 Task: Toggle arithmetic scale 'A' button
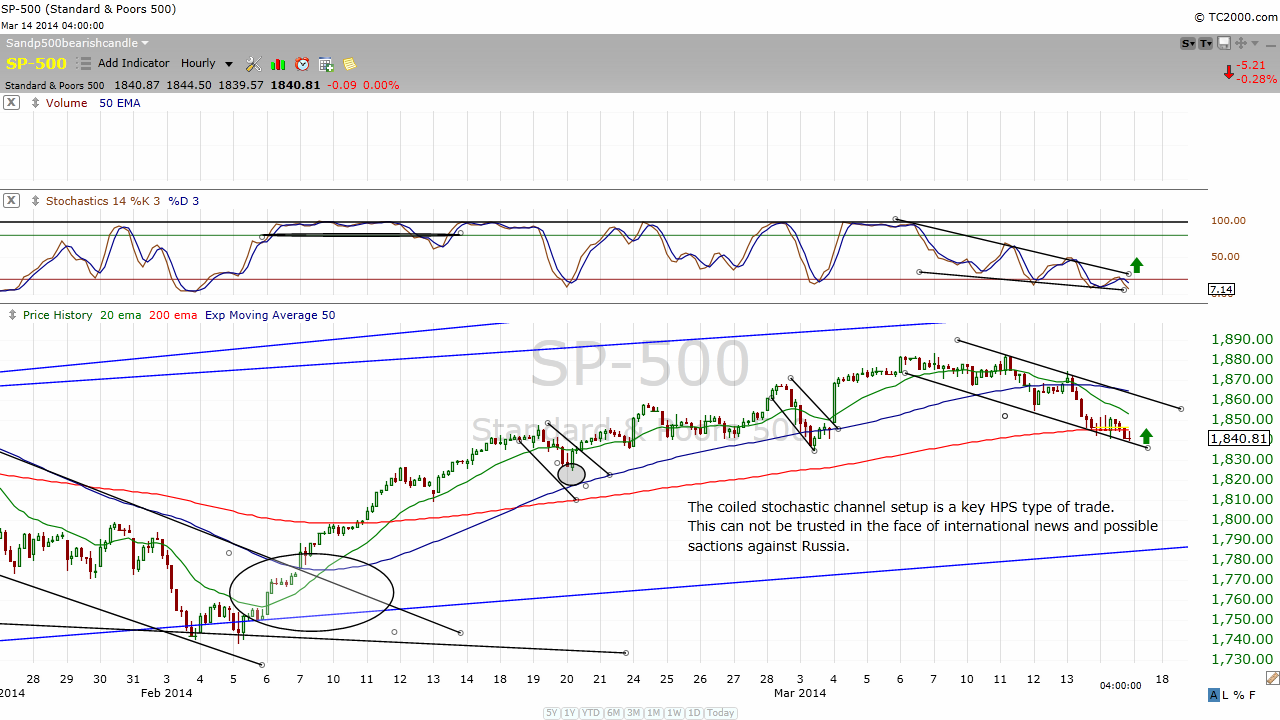pyautogui.click(x=1214, y=695)
